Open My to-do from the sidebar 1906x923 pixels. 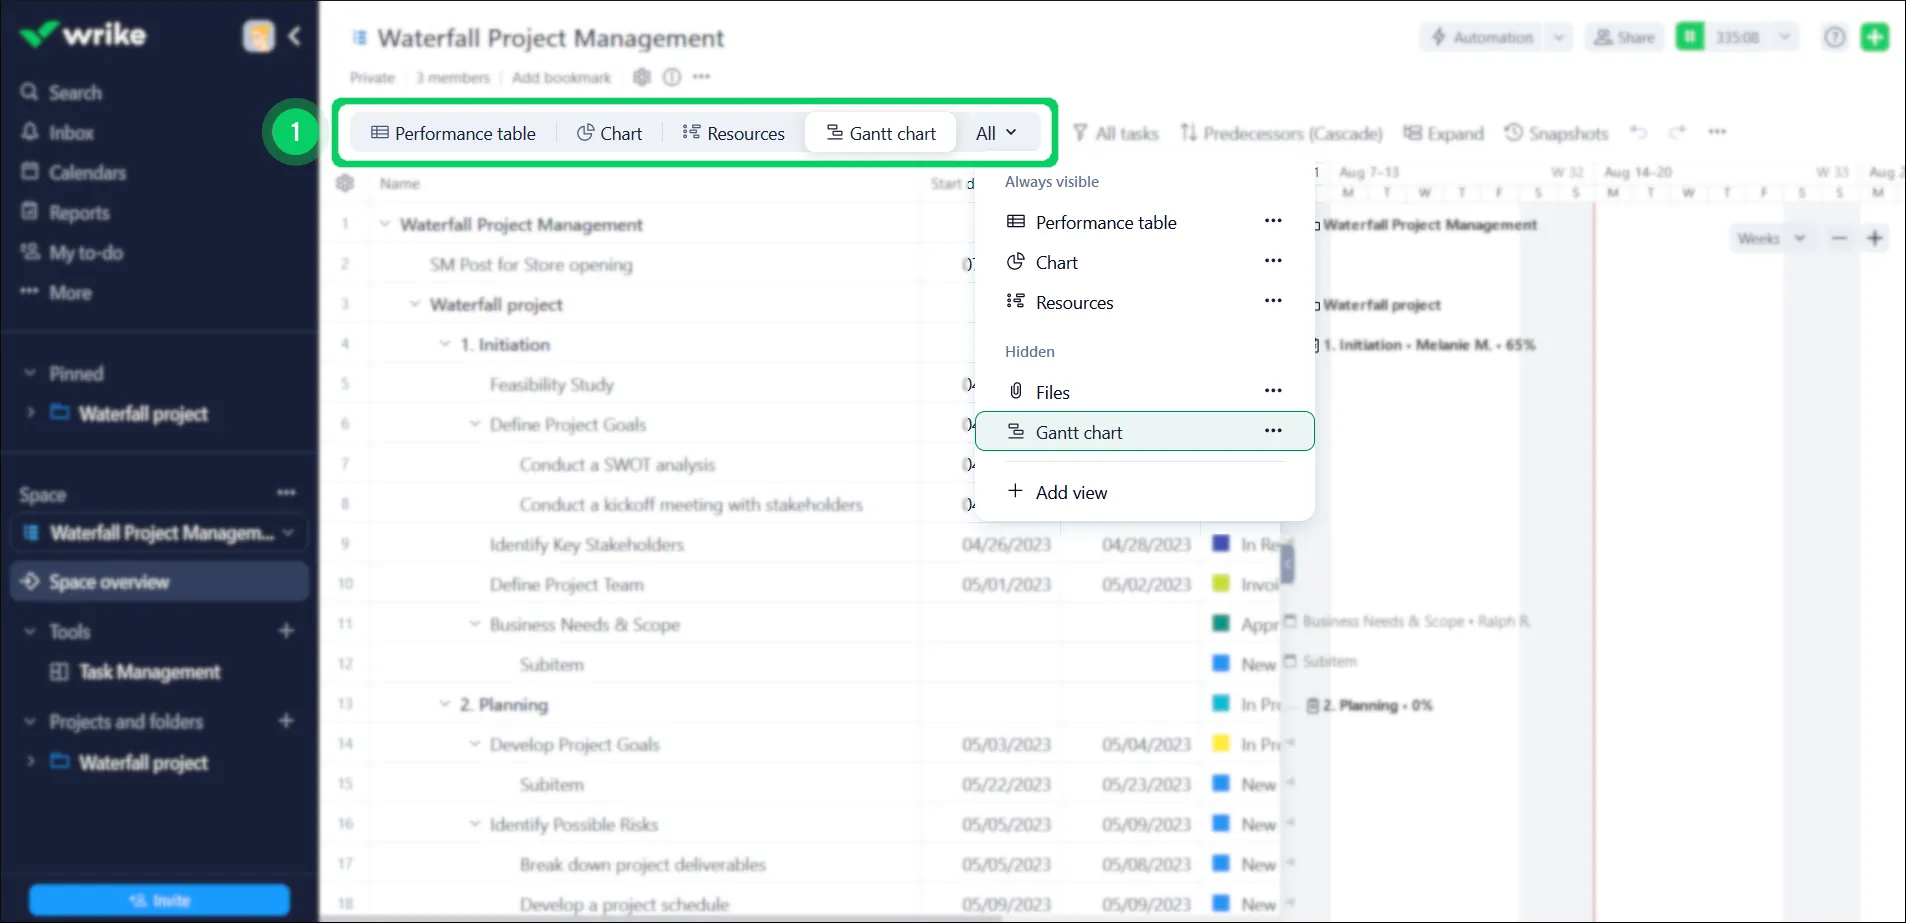coord(84,252)
